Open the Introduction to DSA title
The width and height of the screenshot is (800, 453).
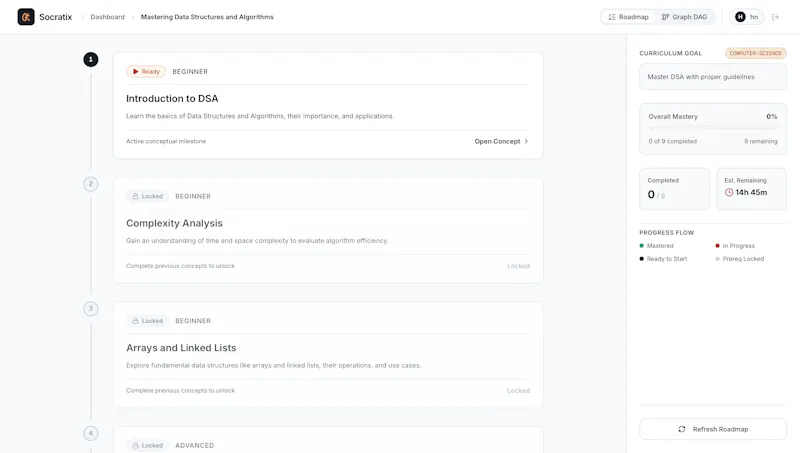[172, 98]
